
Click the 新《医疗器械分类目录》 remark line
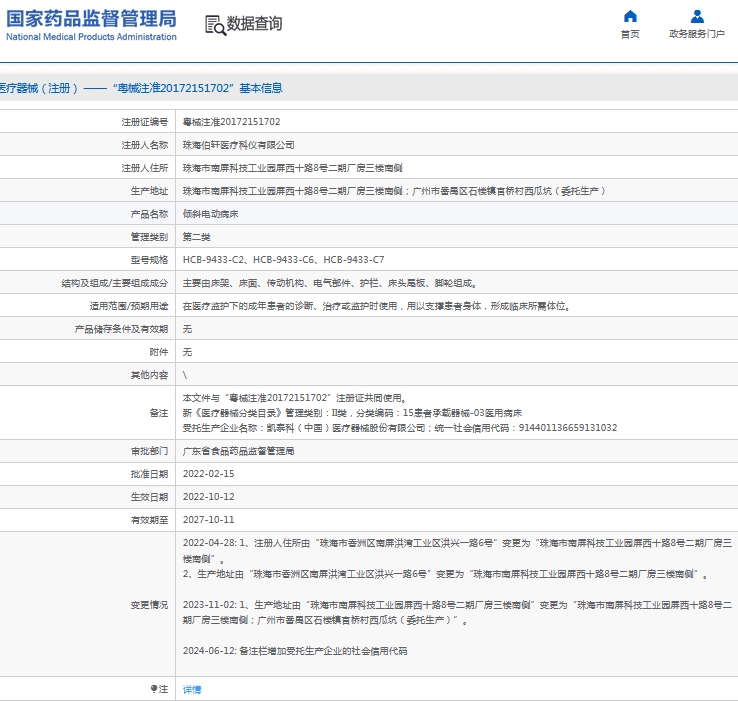(353, 413)
